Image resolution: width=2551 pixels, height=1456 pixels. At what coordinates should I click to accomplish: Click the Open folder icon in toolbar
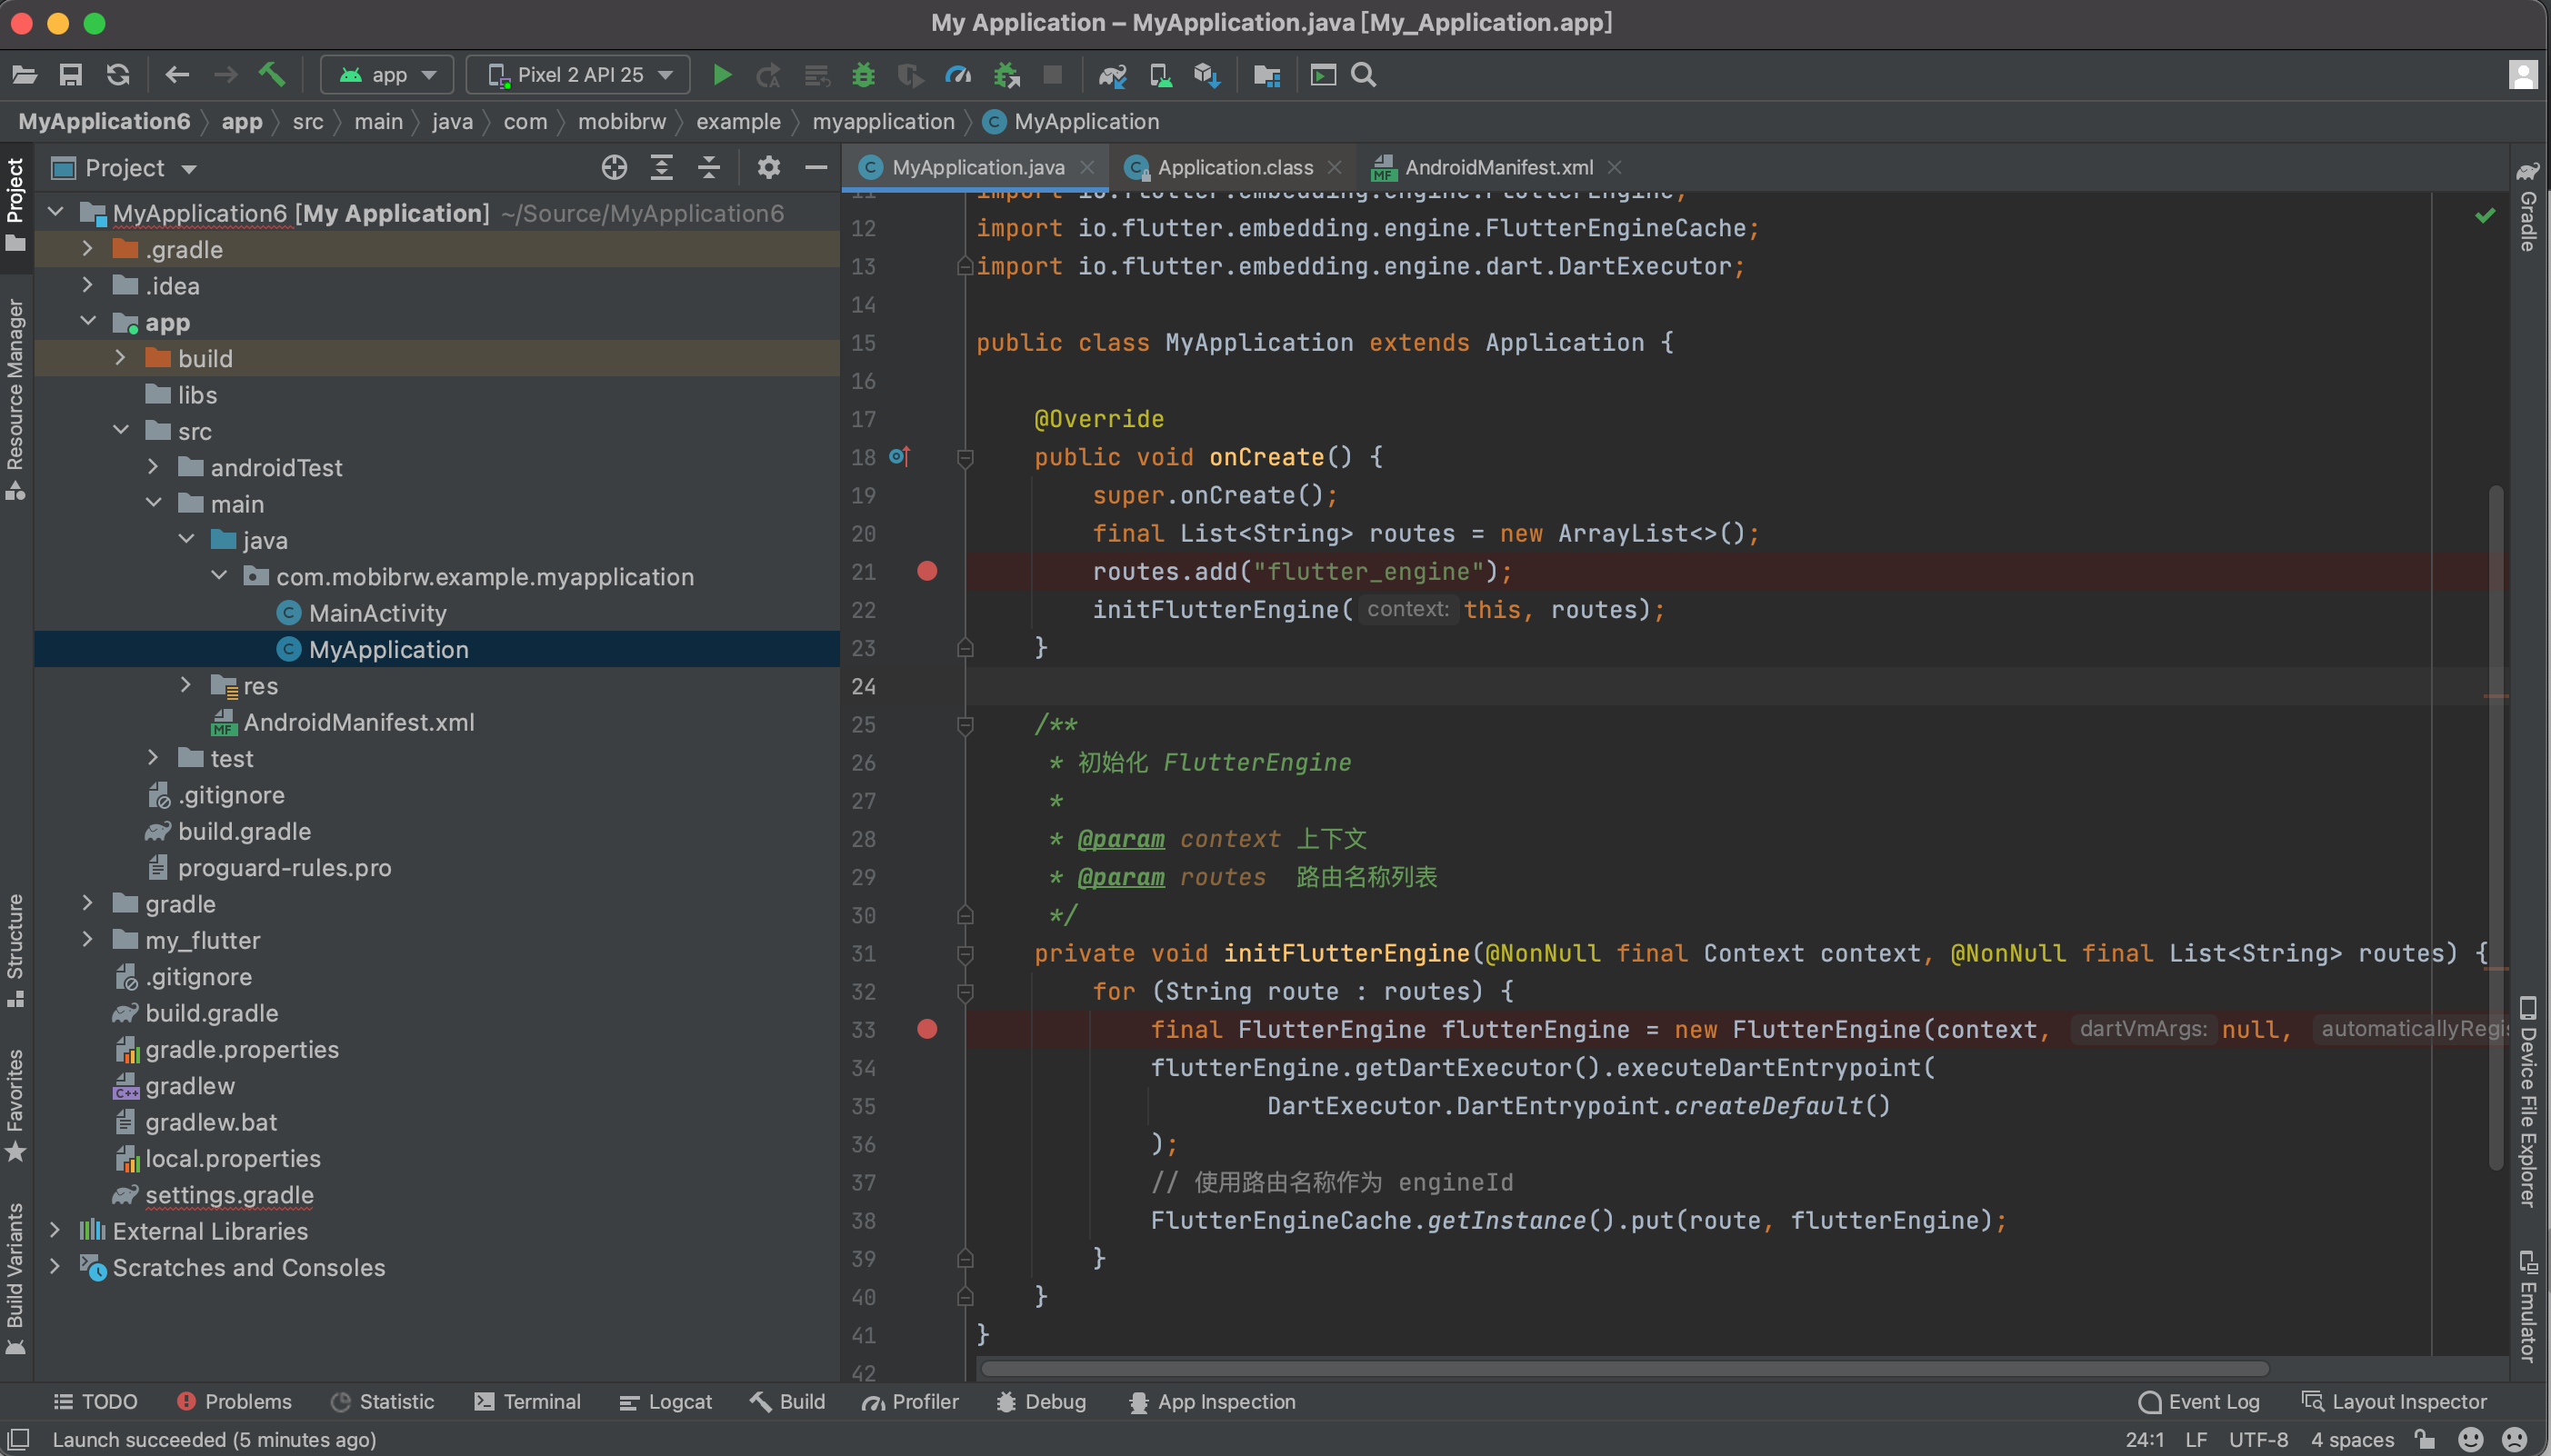pos(24,75)
